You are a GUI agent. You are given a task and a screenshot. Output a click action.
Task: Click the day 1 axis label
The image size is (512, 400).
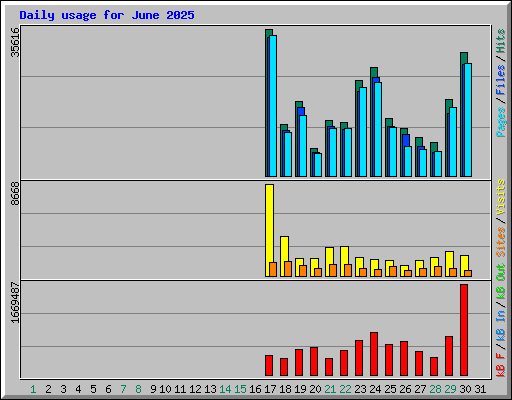[x=33, y=389]
